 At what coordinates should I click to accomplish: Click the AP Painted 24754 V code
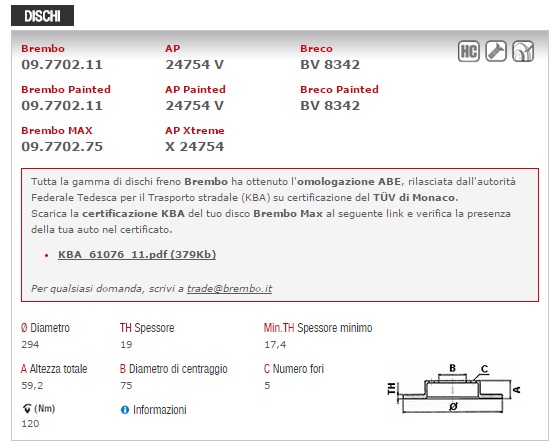point(195,106)
